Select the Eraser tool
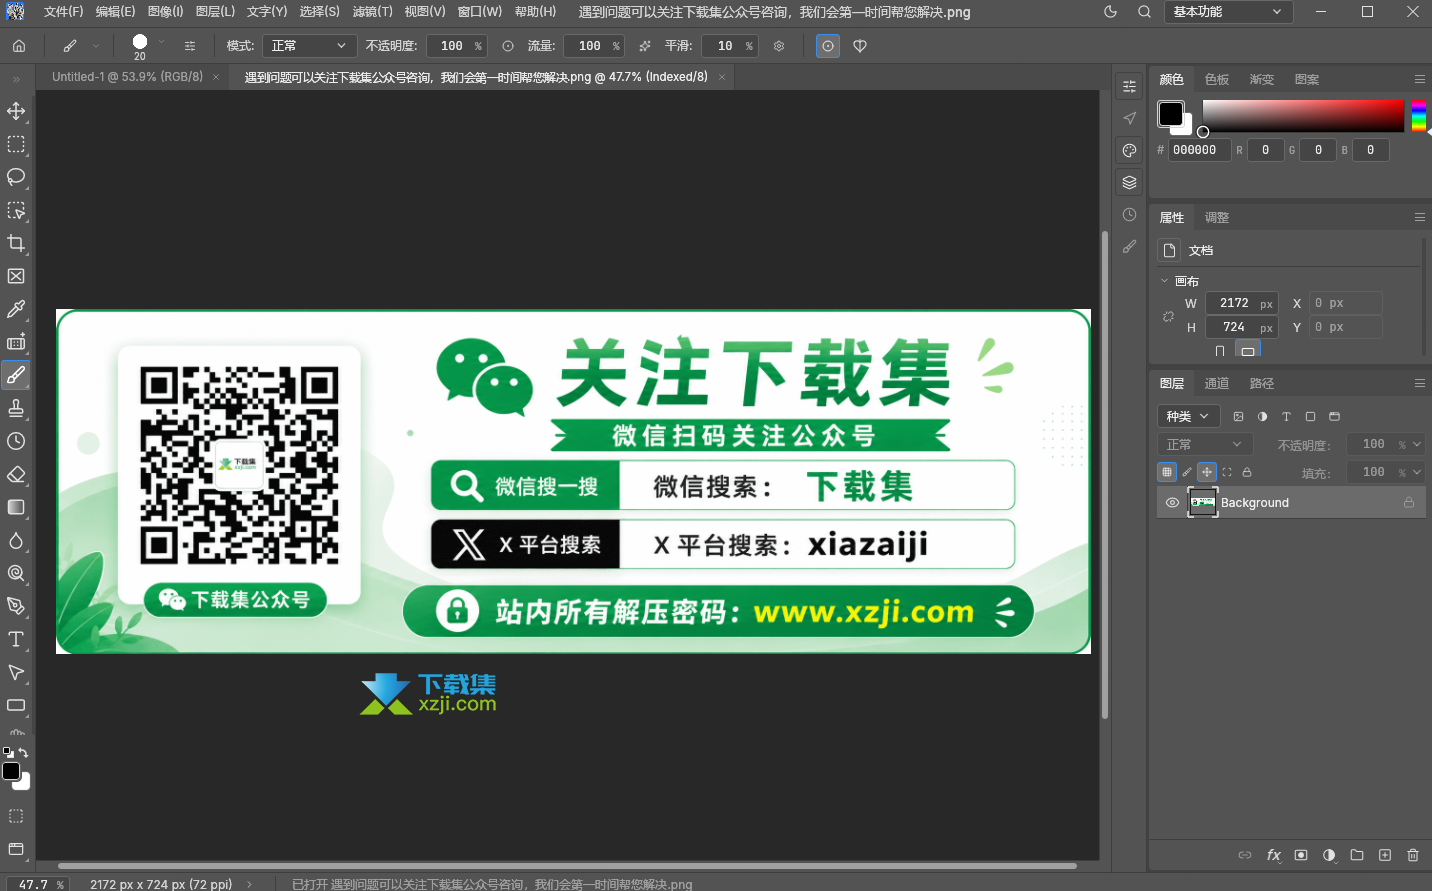The image size is (1432, 891). click(x=16, y=474)
